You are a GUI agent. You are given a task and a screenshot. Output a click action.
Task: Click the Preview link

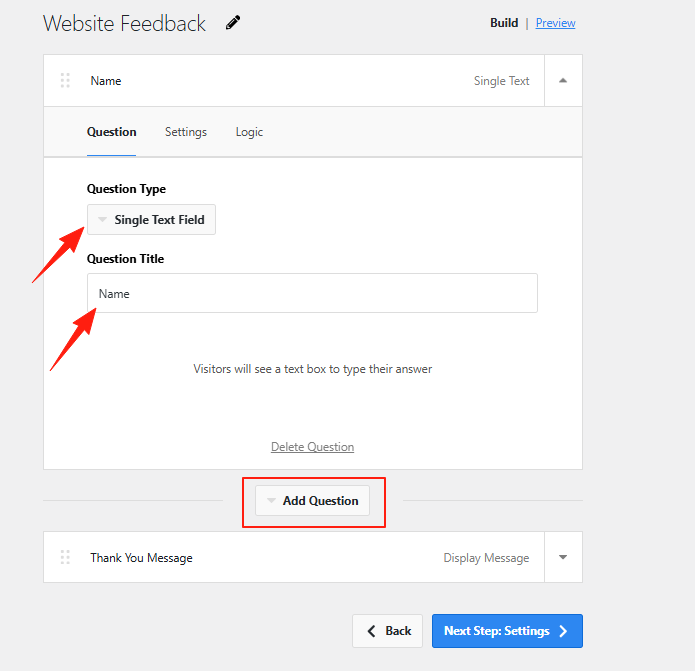point(555,23)
